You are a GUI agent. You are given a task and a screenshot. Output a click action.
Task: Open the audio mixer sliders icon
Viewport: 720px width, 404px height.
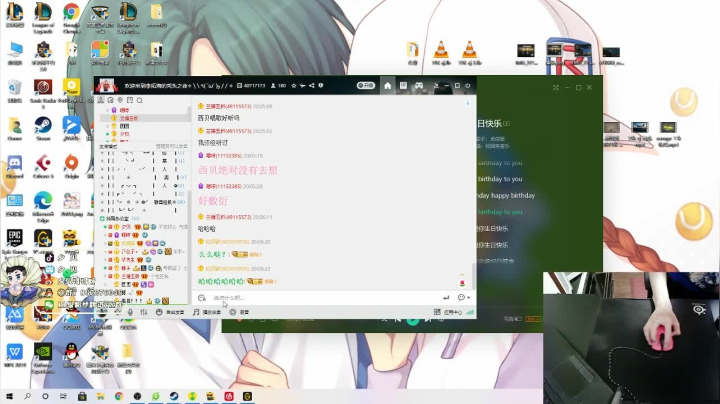point(144,312)
